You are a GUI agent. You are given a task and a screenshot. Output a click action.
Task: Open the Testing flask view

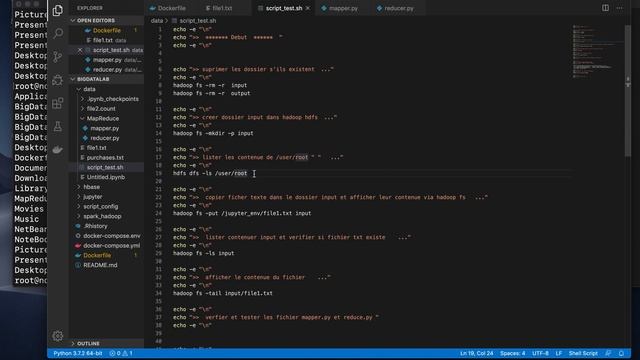[x=58, y=126]
